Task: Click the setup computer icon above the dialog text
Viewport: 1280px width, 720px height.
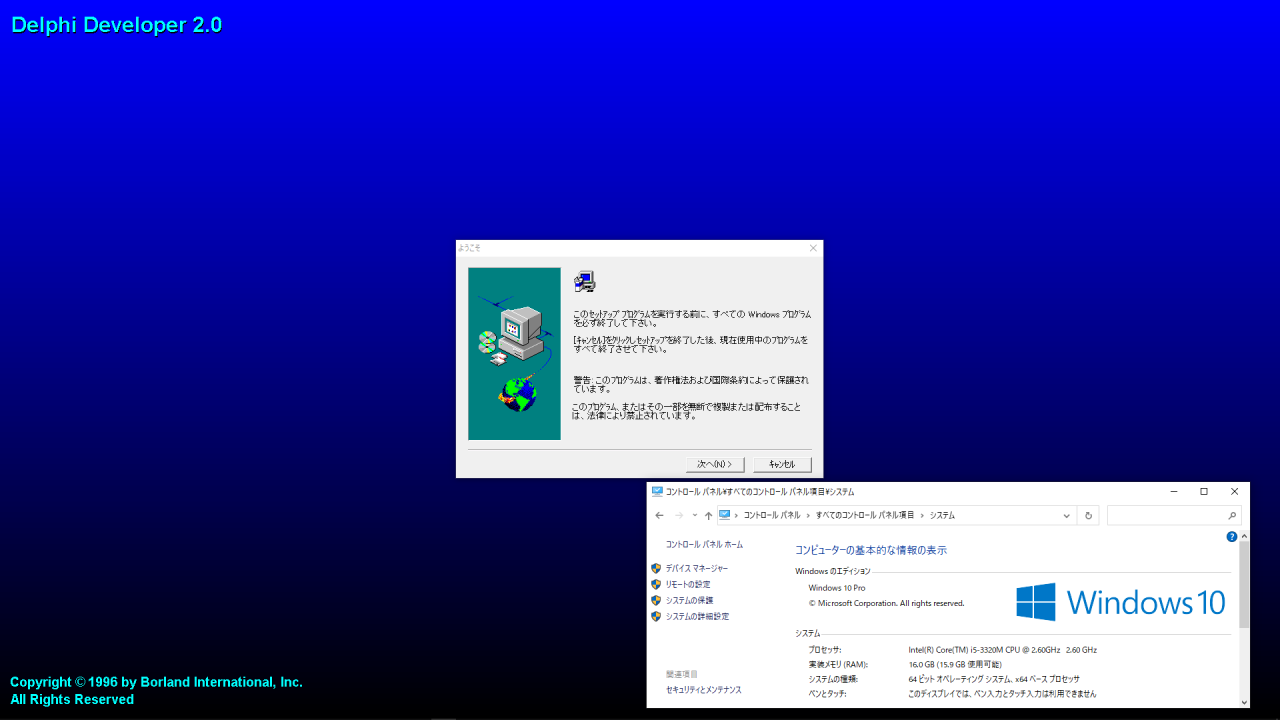Action: [585, 282]
